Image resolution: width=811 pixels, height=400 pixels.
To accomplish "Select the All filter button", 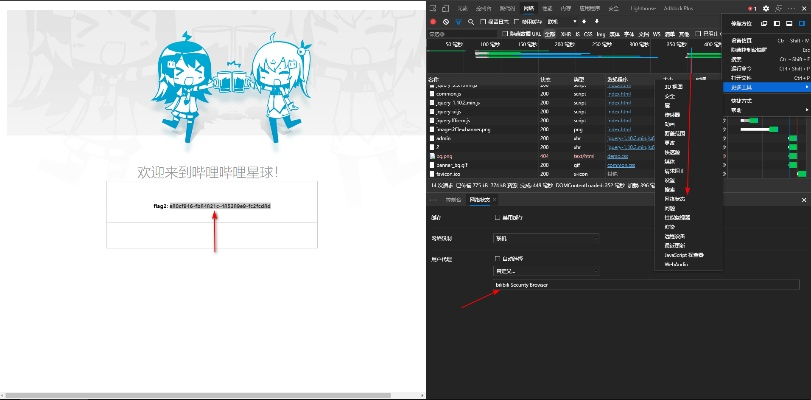I will [549, 34].
